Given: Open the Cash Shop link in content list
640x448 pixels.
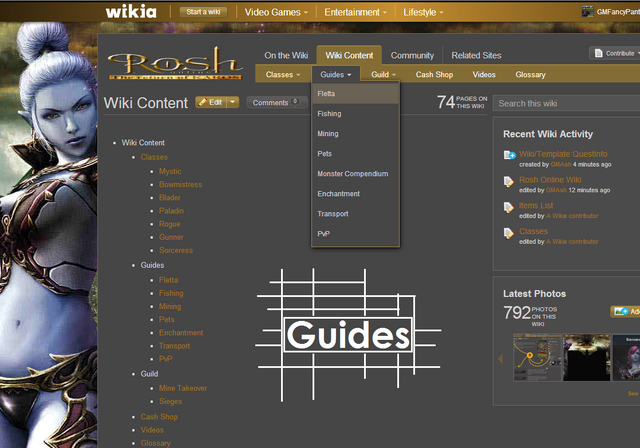Looking at the screenshot, I should coord(159,417).
